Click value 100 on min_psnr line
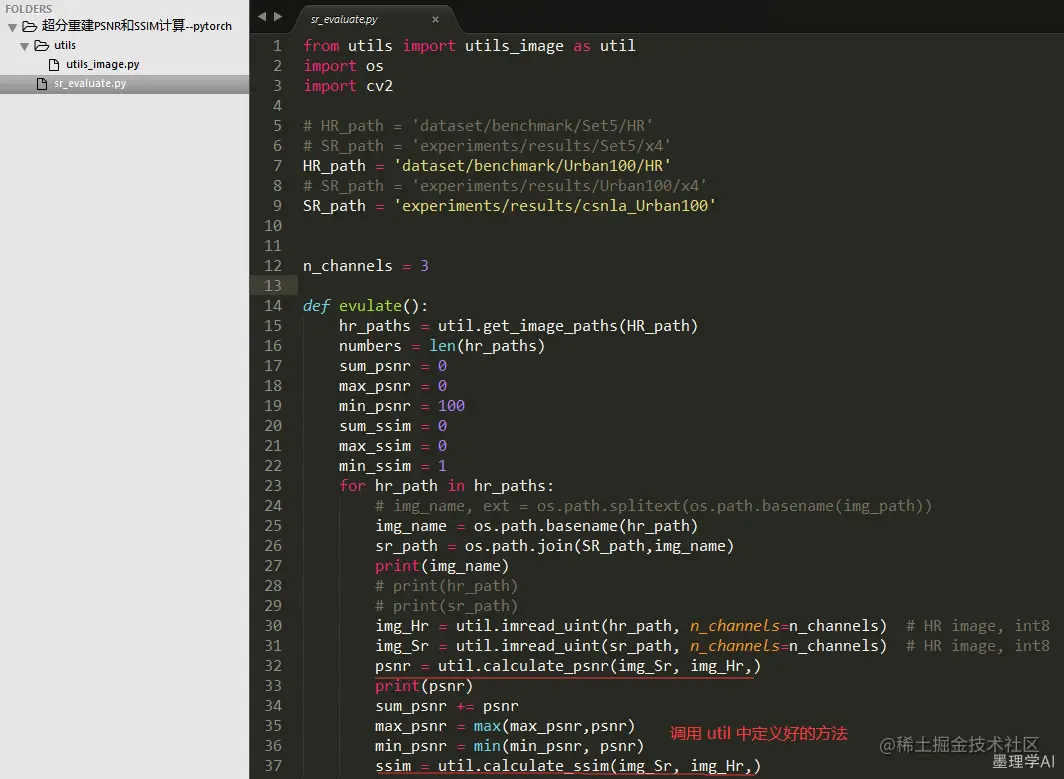 click(451, 405)
